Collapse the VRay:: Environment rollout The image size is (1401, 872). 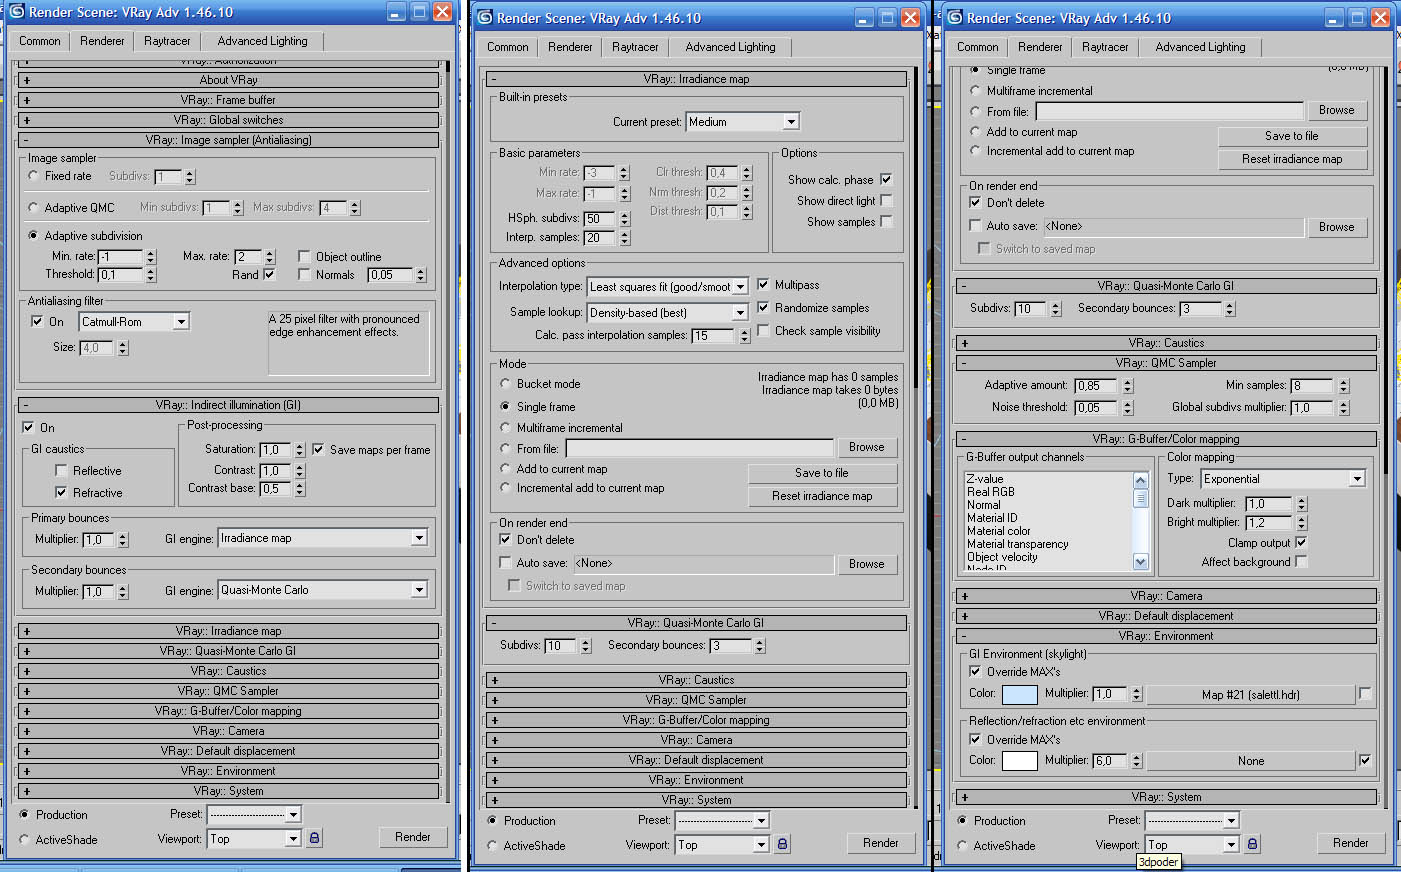pos(1166,636)
